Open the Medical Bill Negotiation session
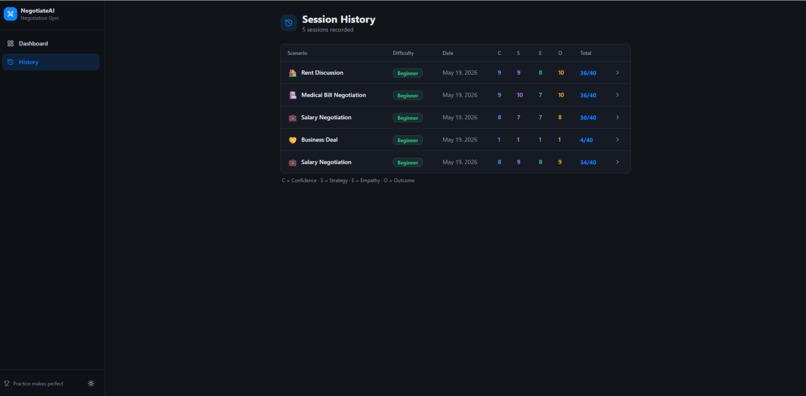Viewport: 806px width, 396px height. tap(455, 95)
